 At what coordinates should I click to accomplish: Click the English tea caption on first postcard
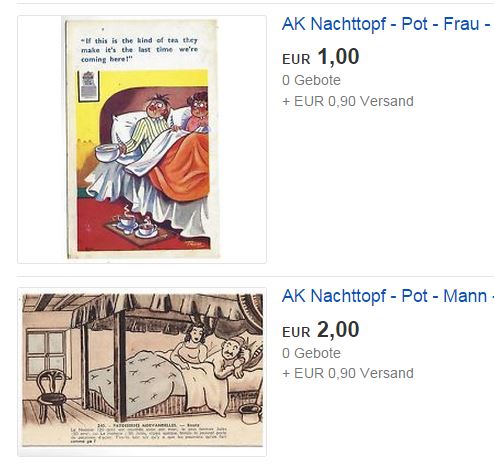coord(139,50)
